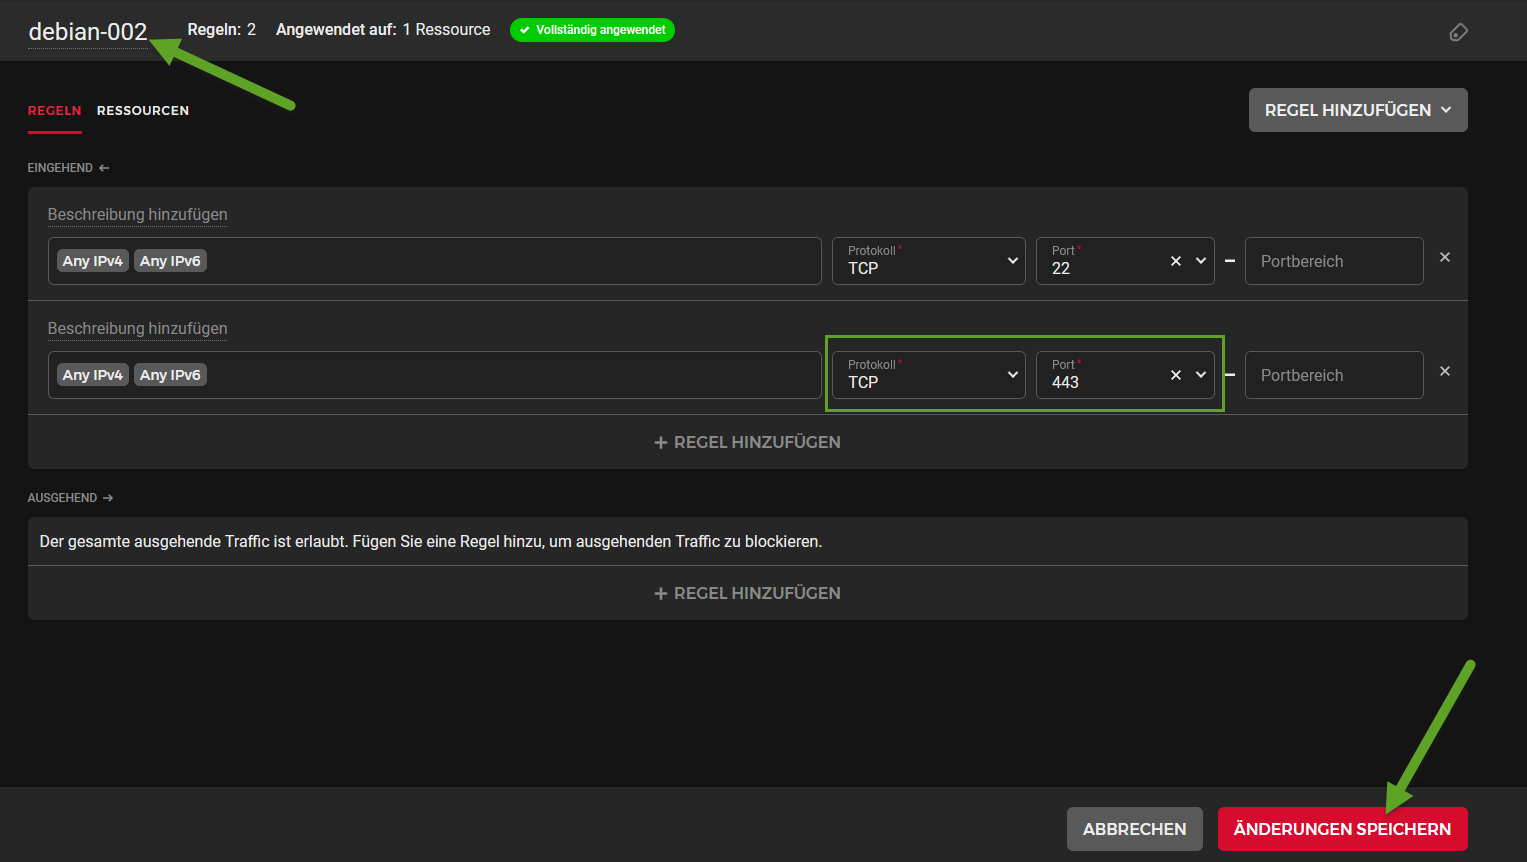
Task: Click Portbereich field of port 22 rule
Action: [x=1333, y=261]
